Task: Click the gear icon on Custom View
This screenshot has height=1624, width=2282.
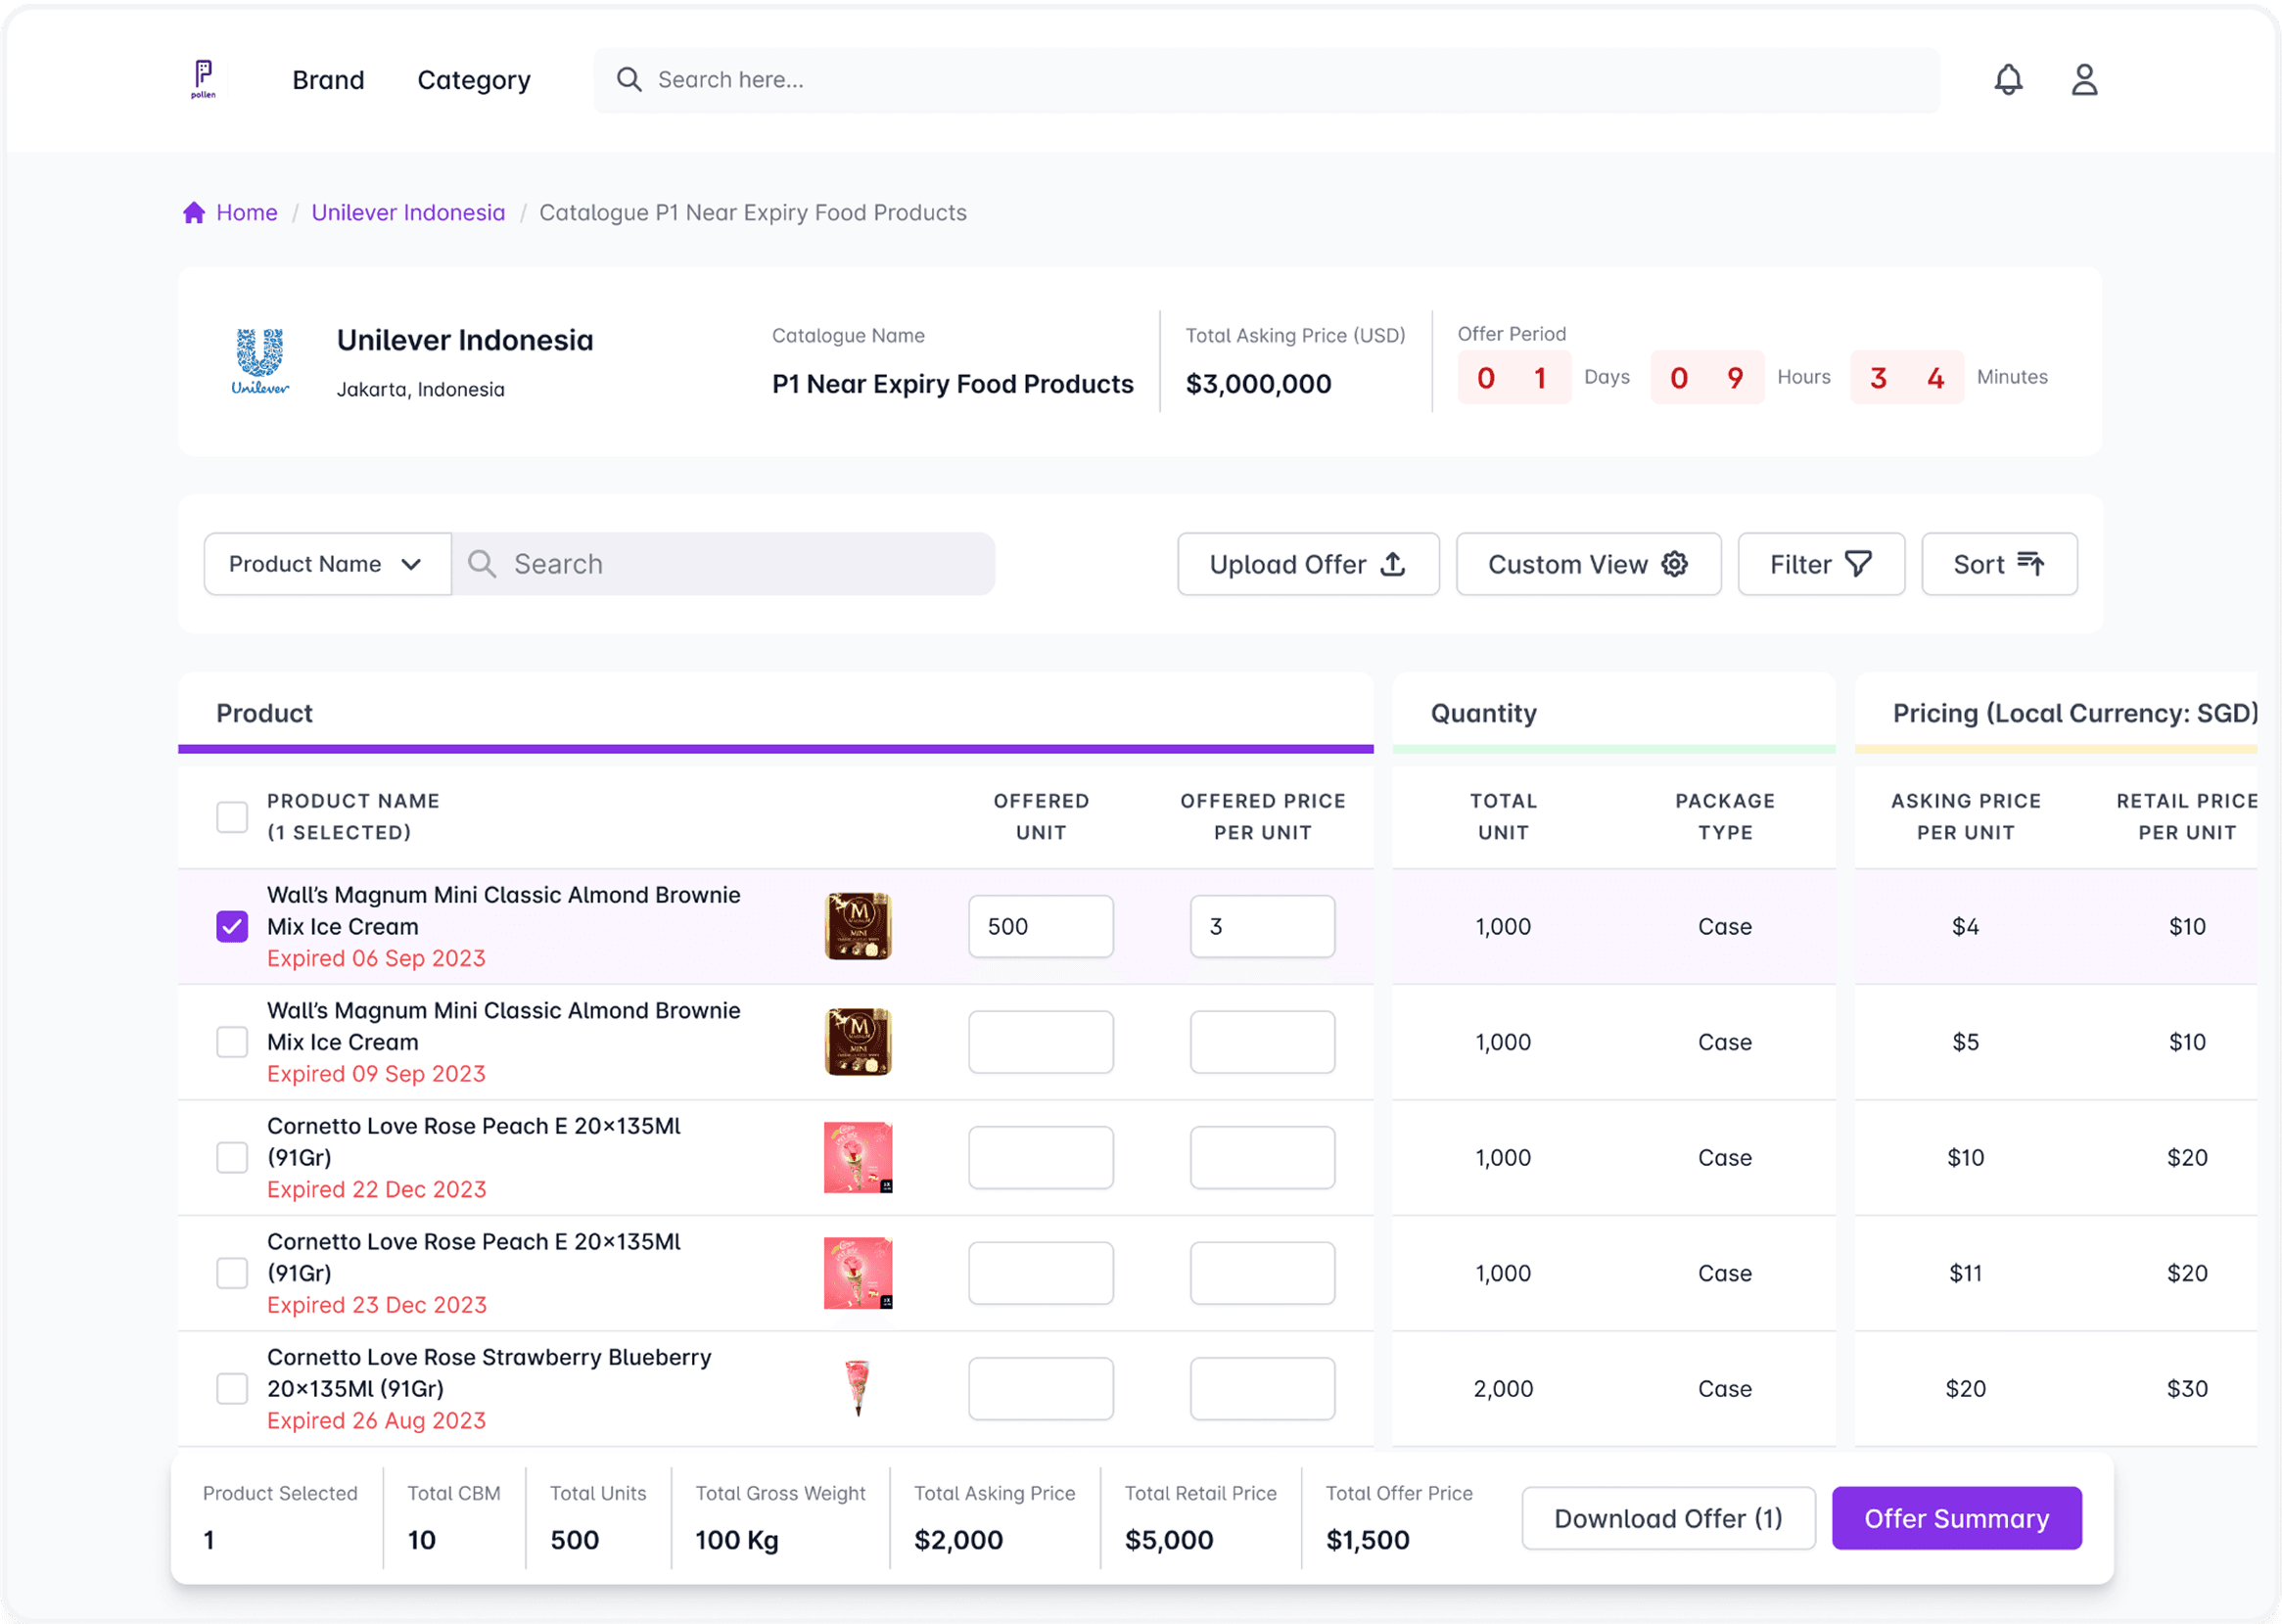Action: pyautogui.click(x=1675, y=564)
